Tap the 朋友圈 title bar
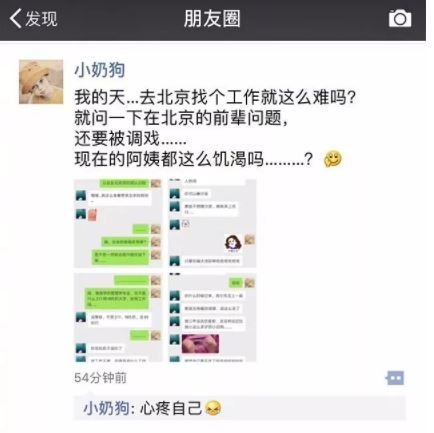Screen dimensions: 434x433 212,18
